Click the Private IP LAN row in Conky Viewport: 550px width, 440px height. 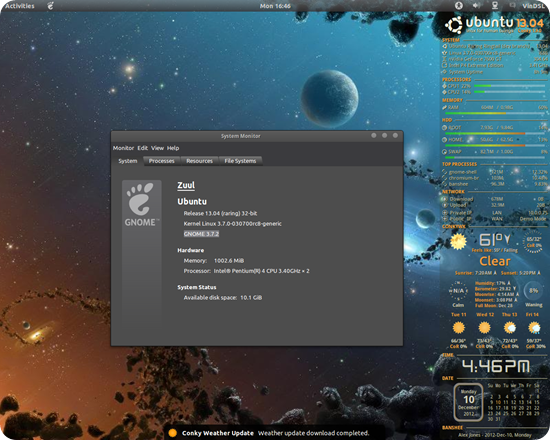(x=495, y=213)
